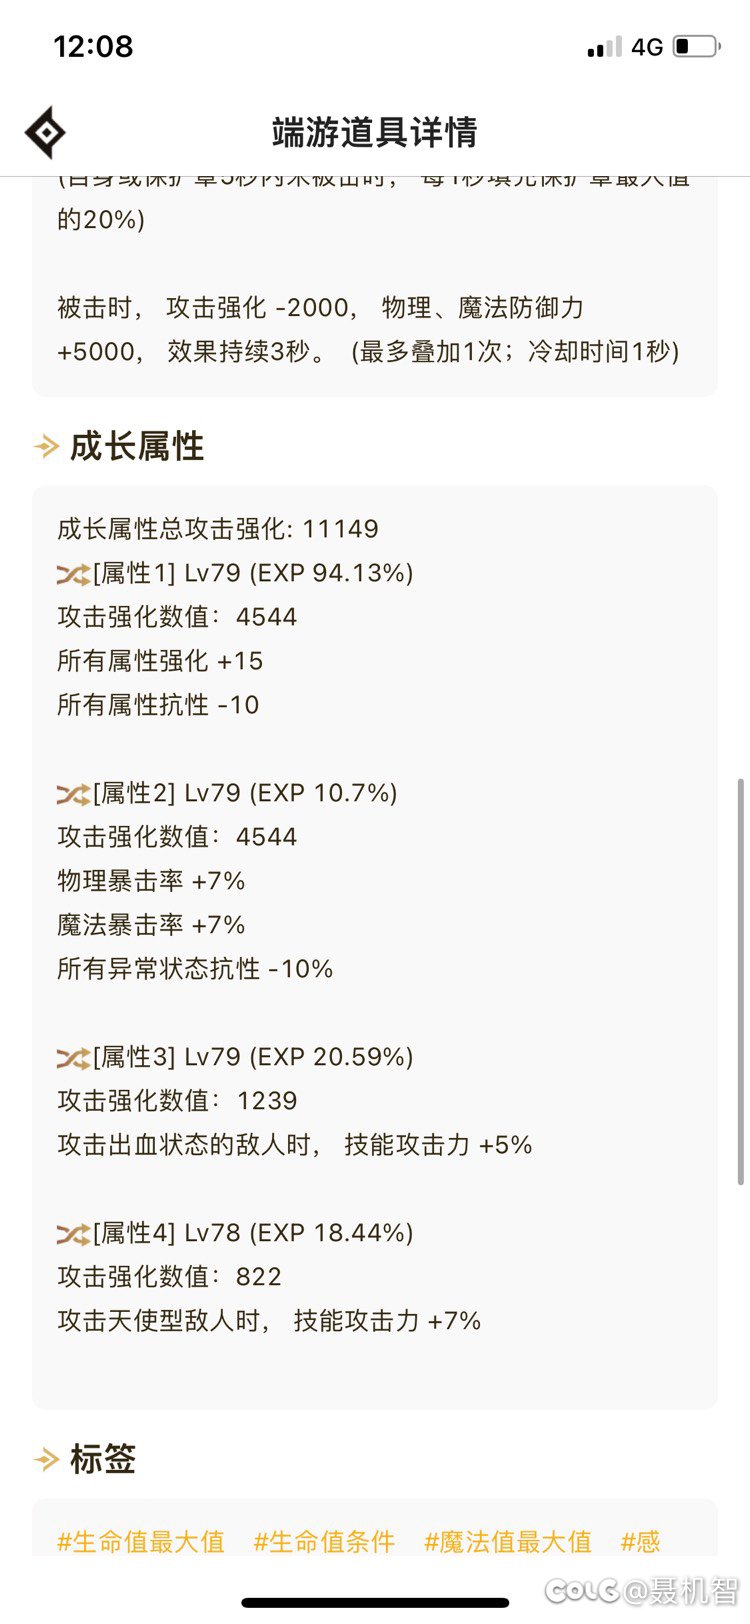The width and height of the screenshot is (750, 1624).
Task: Open the #生命值最大值 tag
Action: 141,1541
